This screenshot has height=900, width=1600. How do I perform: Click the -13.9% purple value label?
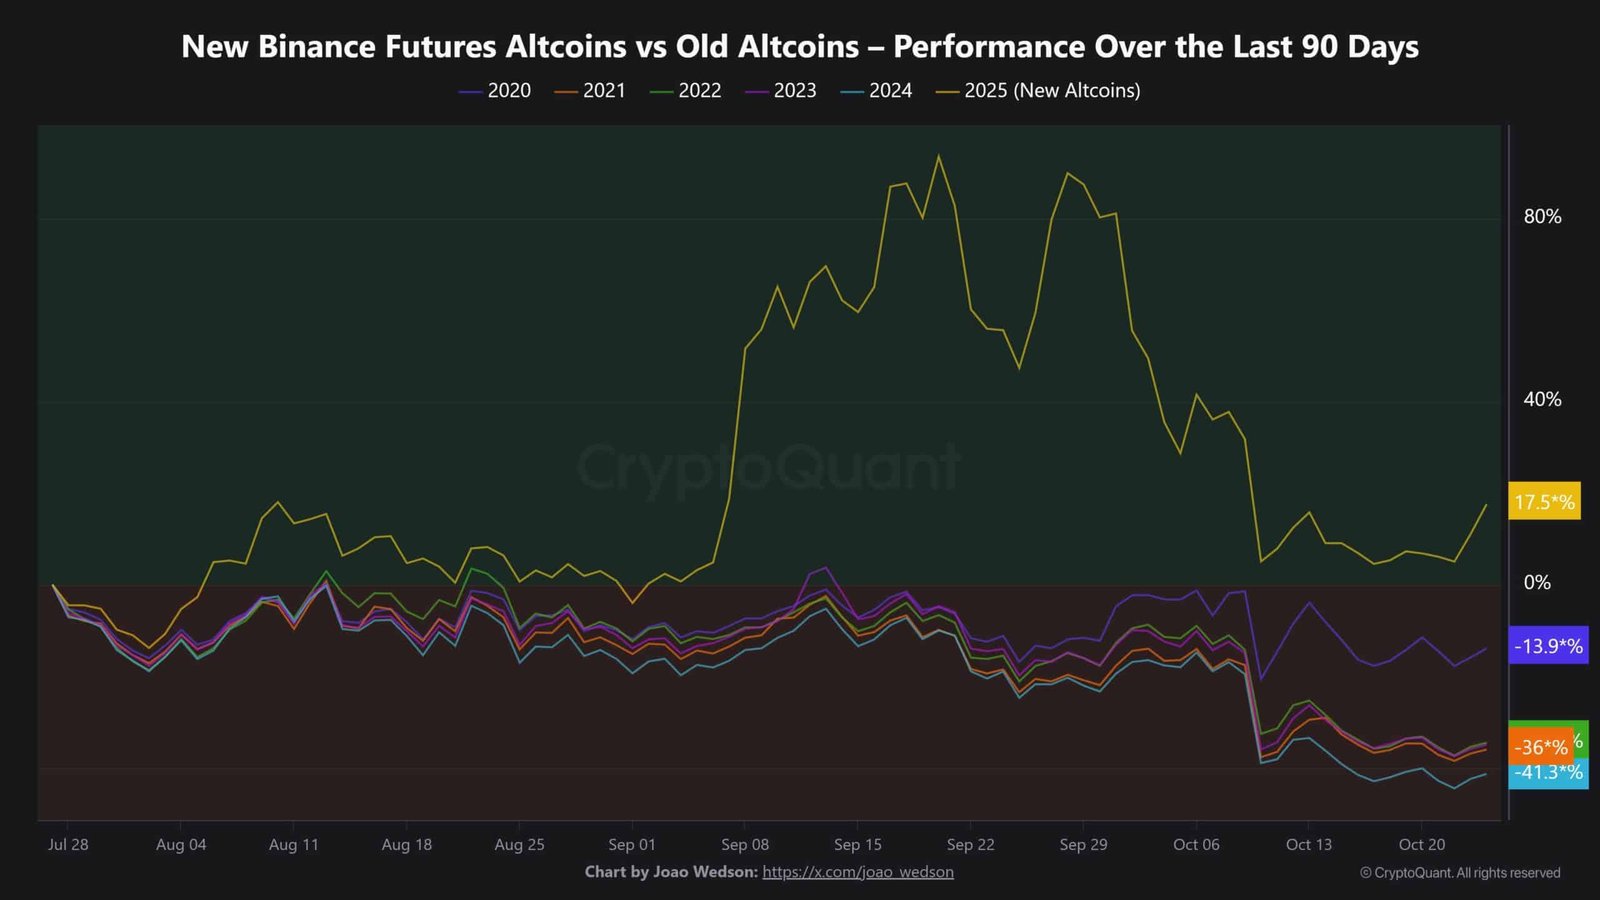pyautogui.click(x=1548, y=646)
